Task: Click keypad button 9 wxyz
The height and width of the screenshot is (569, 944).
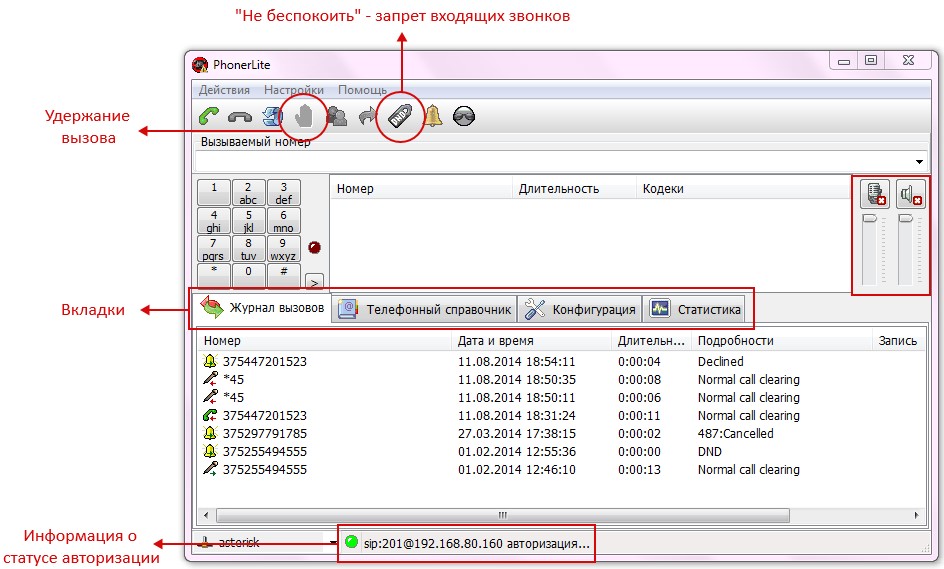Action: click(284, 249)
